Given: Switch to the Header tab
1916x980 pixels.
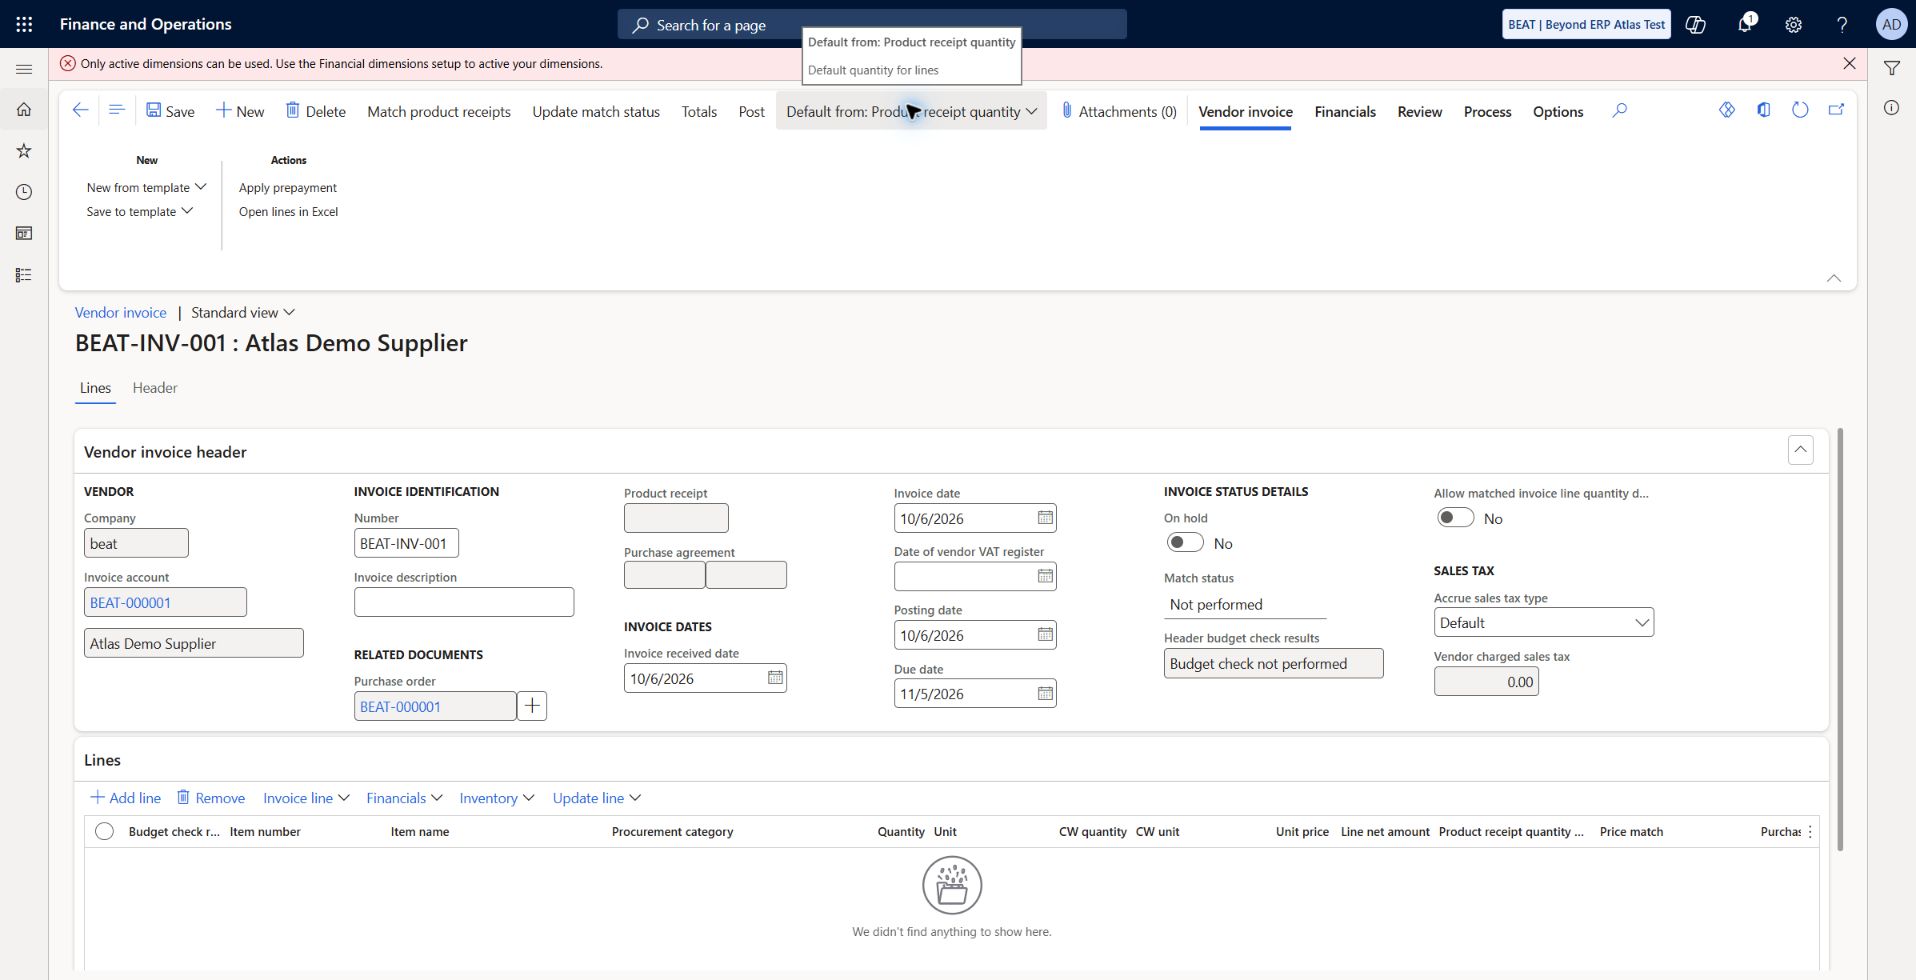Looking at the screenshot, I should click(x=155, y=388).
